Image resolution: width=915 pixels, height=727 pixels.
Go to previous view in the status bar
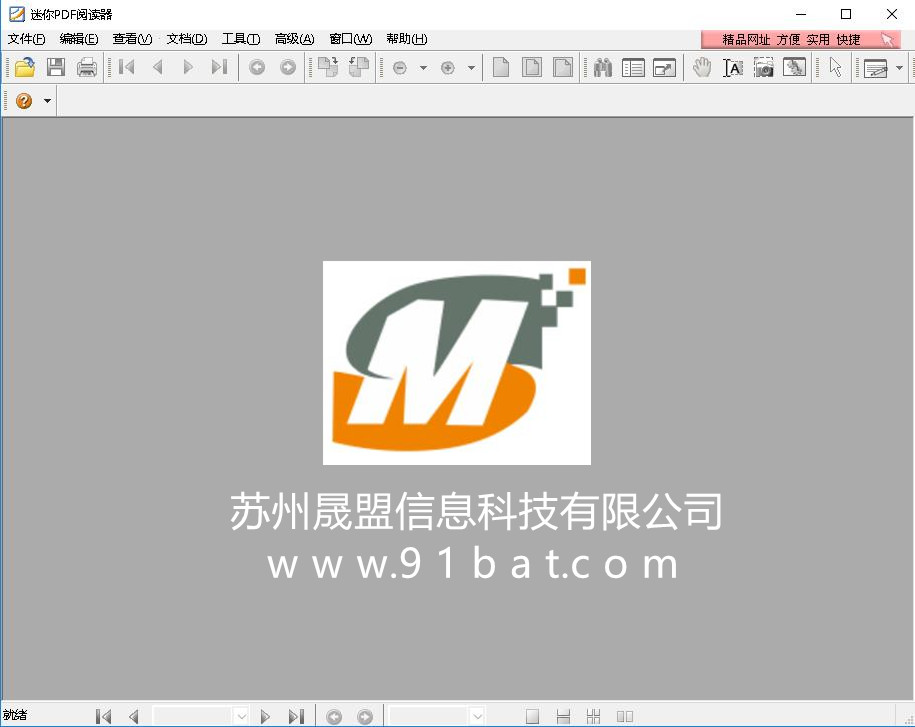coord(334,716)
